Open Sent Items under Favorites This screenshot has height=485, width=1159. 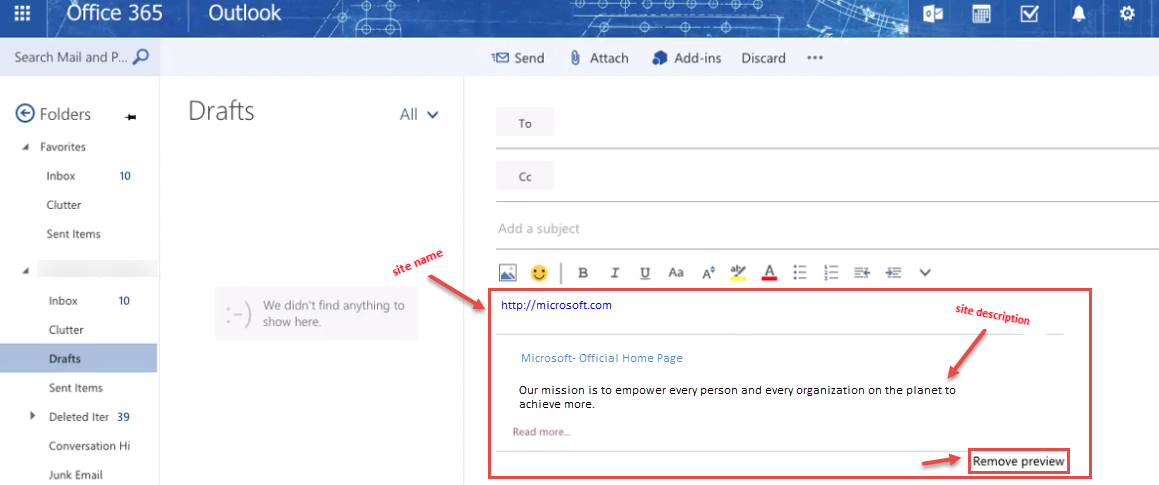point(73,234)
